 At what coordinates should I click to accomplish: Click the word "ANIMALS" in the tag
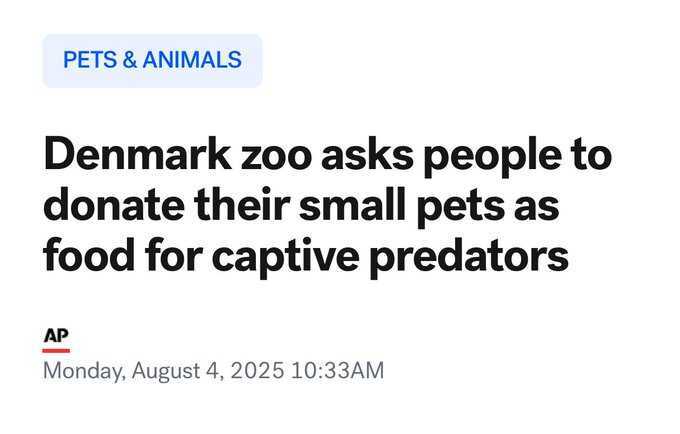[192, 60]
